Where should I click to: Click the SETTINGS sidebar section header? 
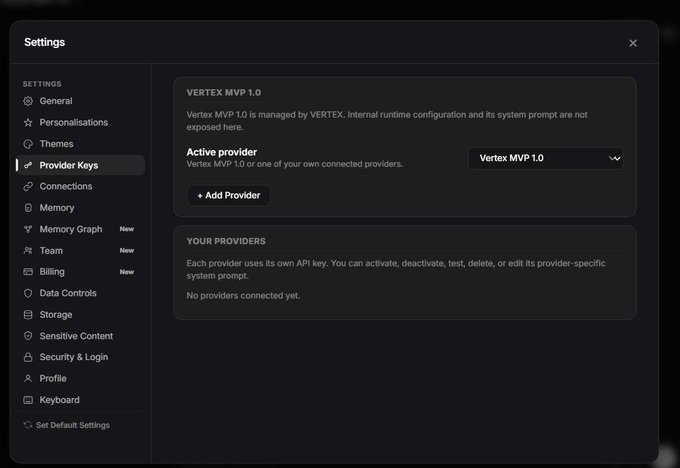tap(42, 84)
